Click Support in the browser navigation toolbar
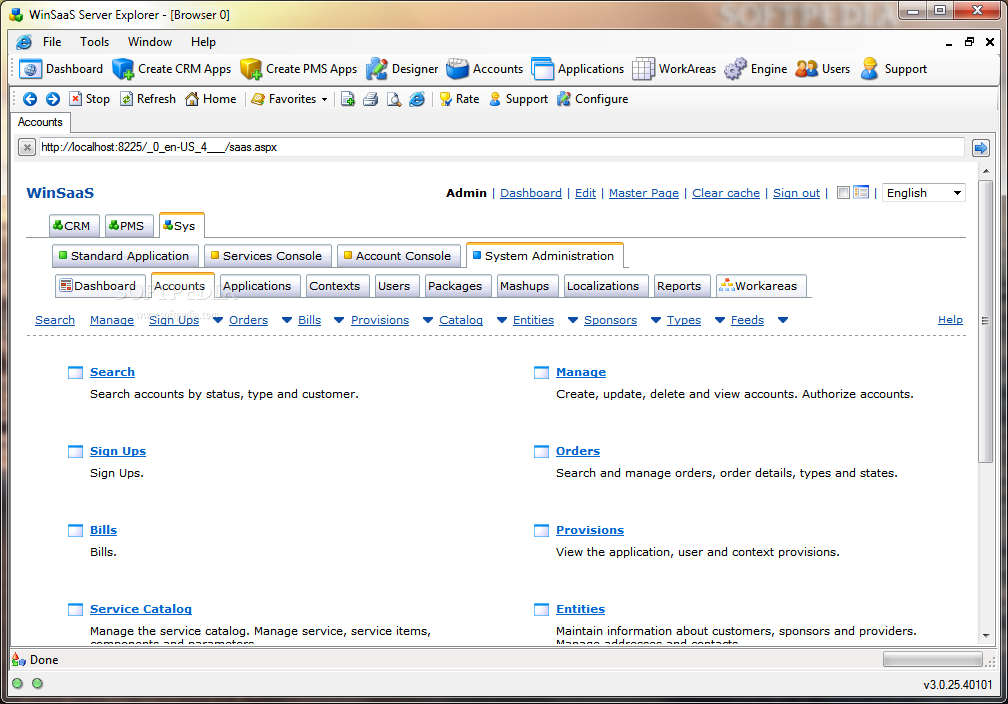 click(x=518, y=99)
